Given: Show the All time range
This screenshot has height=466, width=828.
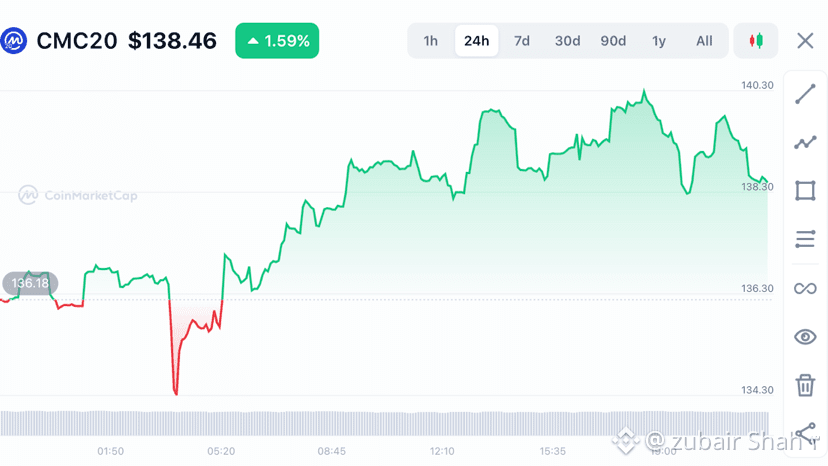Looking at the screenshot, I should (704, 41).
